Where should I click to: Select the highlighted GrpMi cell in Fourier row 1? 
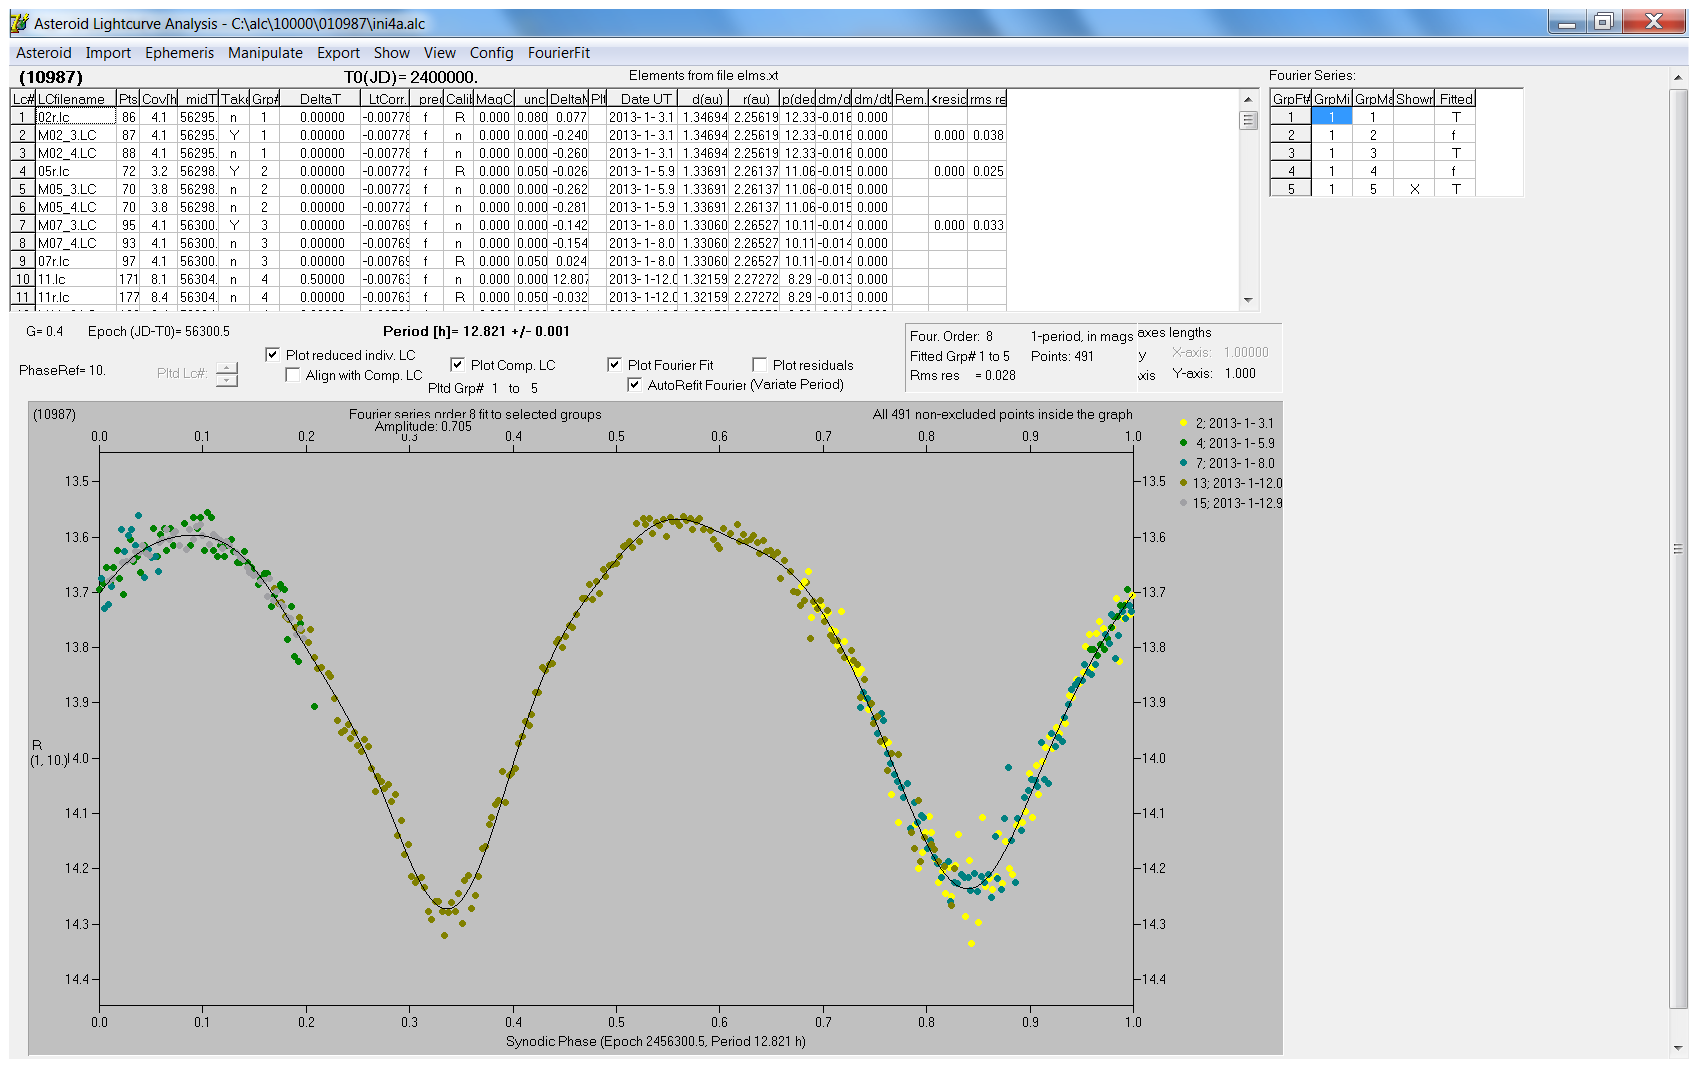[1332, 117]
